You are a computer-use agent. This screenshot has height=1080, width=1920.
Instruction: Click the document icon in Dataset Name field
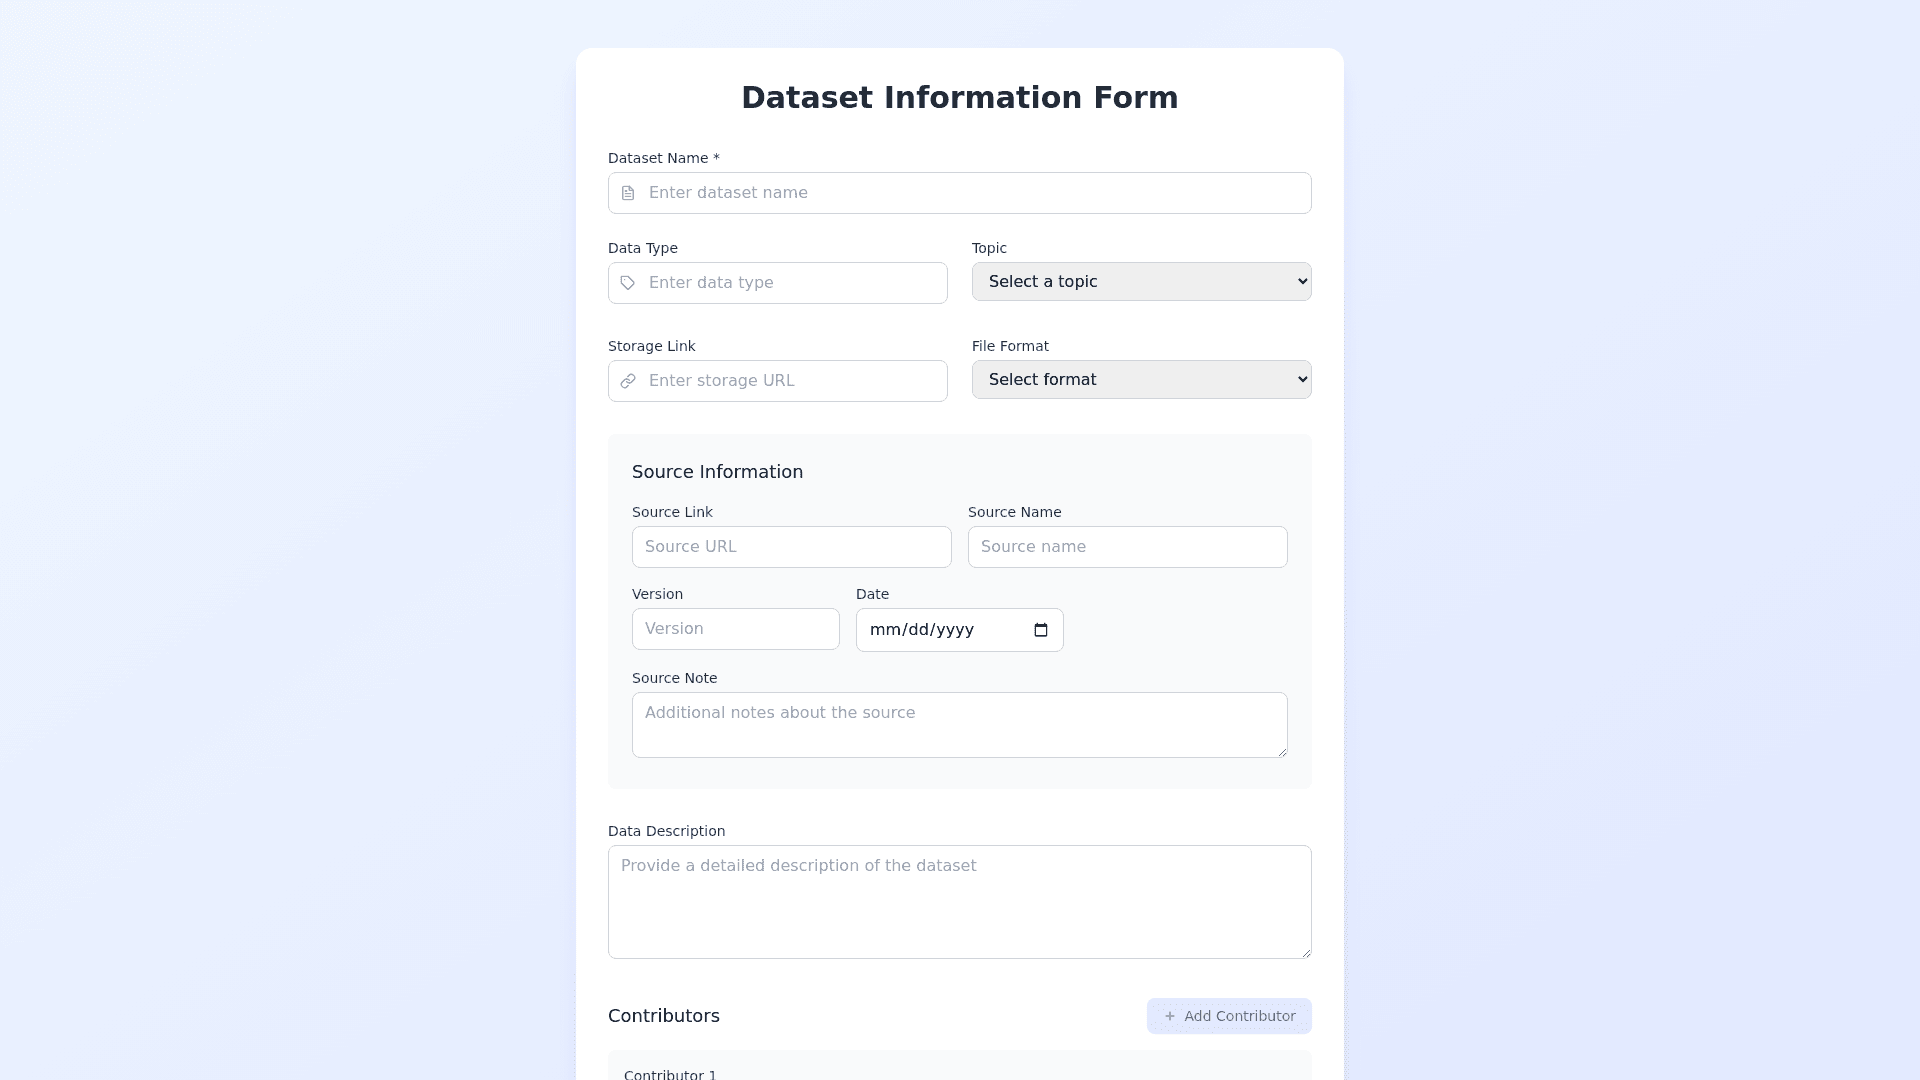(628, 193)
